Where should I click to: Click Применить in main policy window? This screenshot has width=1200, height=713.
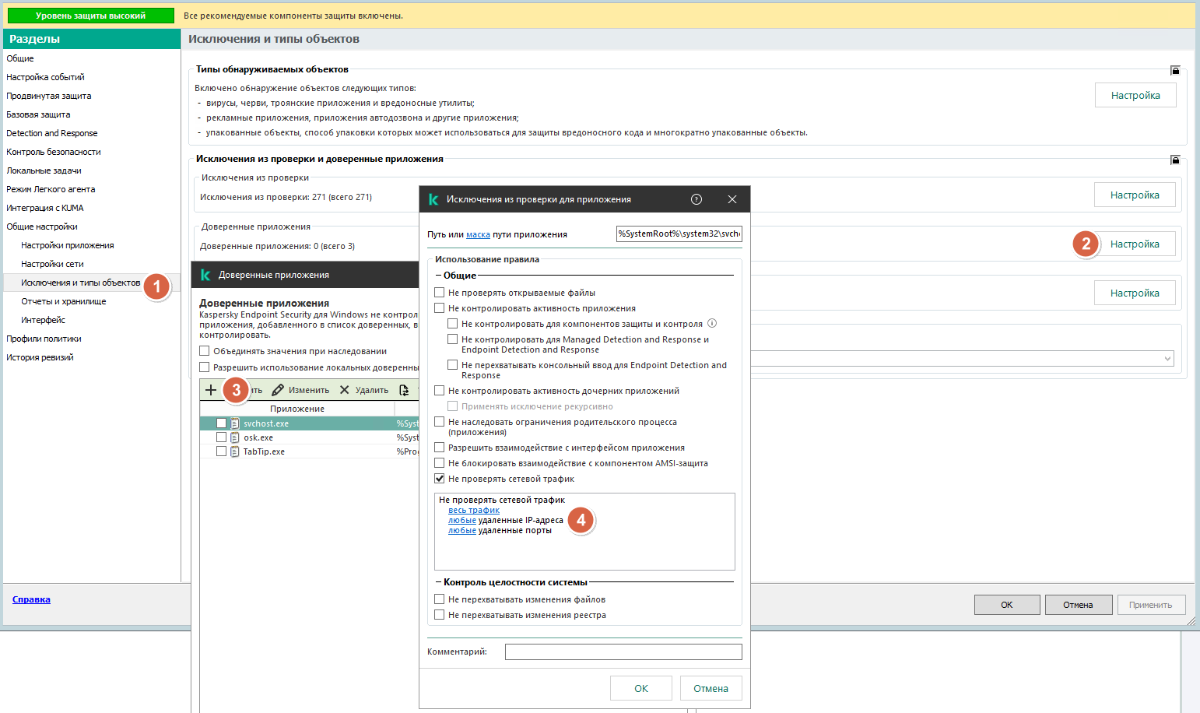1151,605
